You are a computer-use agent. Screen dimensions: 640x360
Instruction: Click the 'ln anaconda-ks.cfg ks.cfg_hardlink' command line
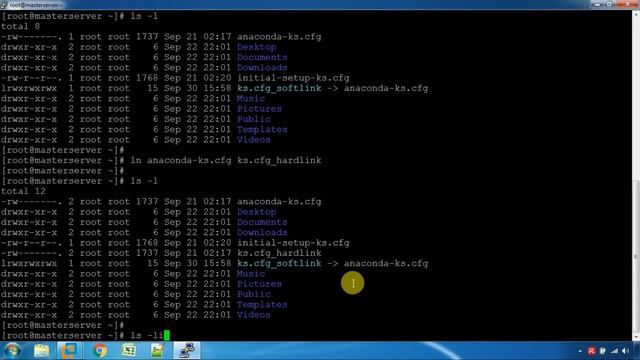[226, 160]
